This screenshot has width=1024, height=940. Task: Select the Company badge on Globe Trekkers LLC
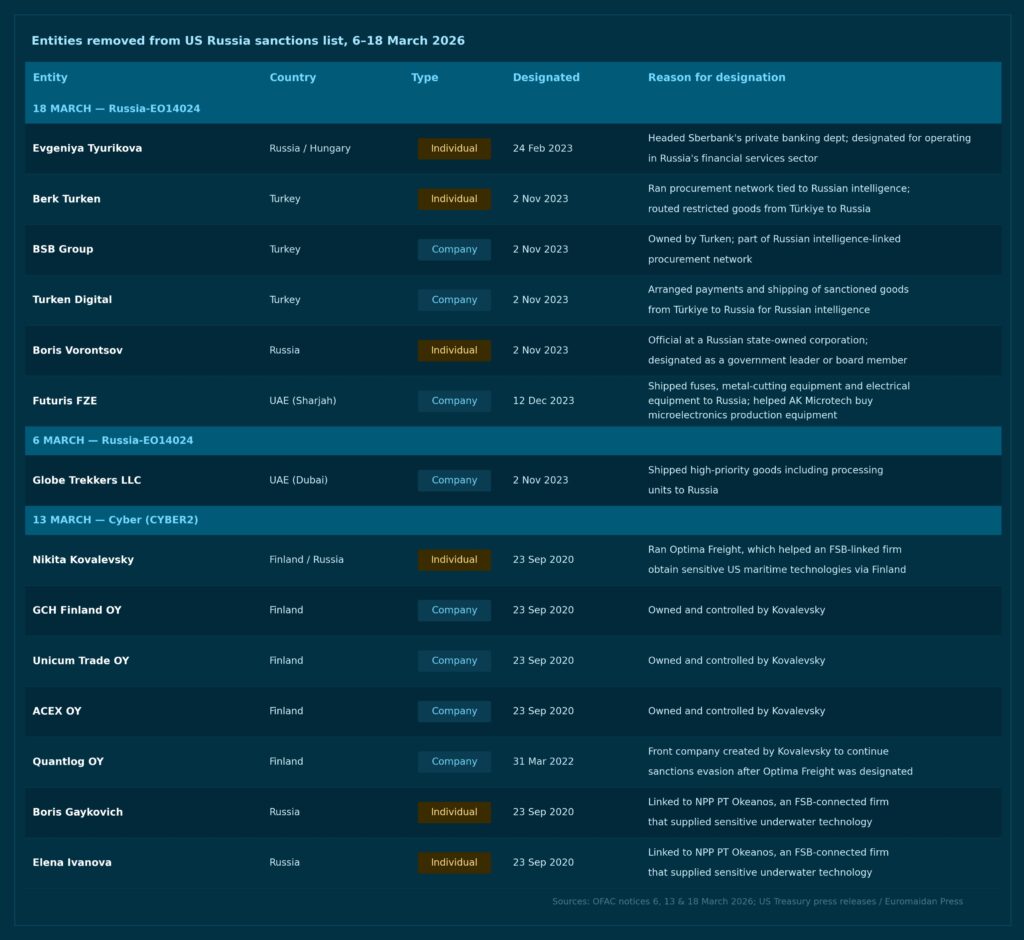[x=454, y=480]
